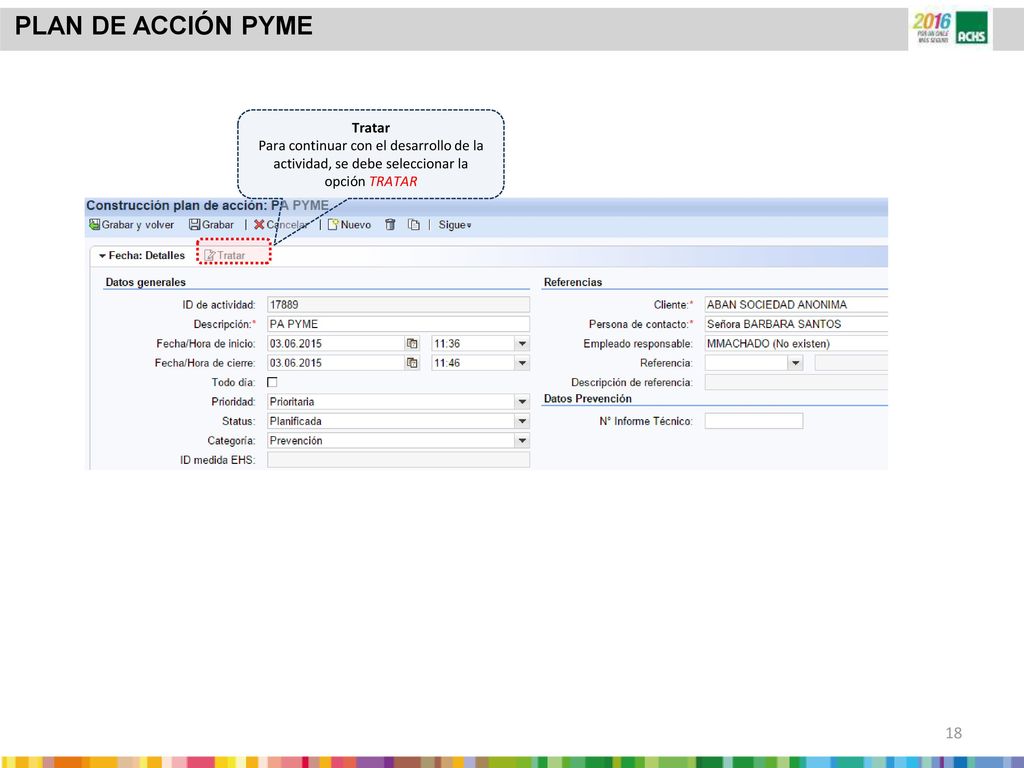Open calendar picker for Fecha/Hora de cierre
The height and width of the screenshot is (768, 1024).
(x=412, y=363)
